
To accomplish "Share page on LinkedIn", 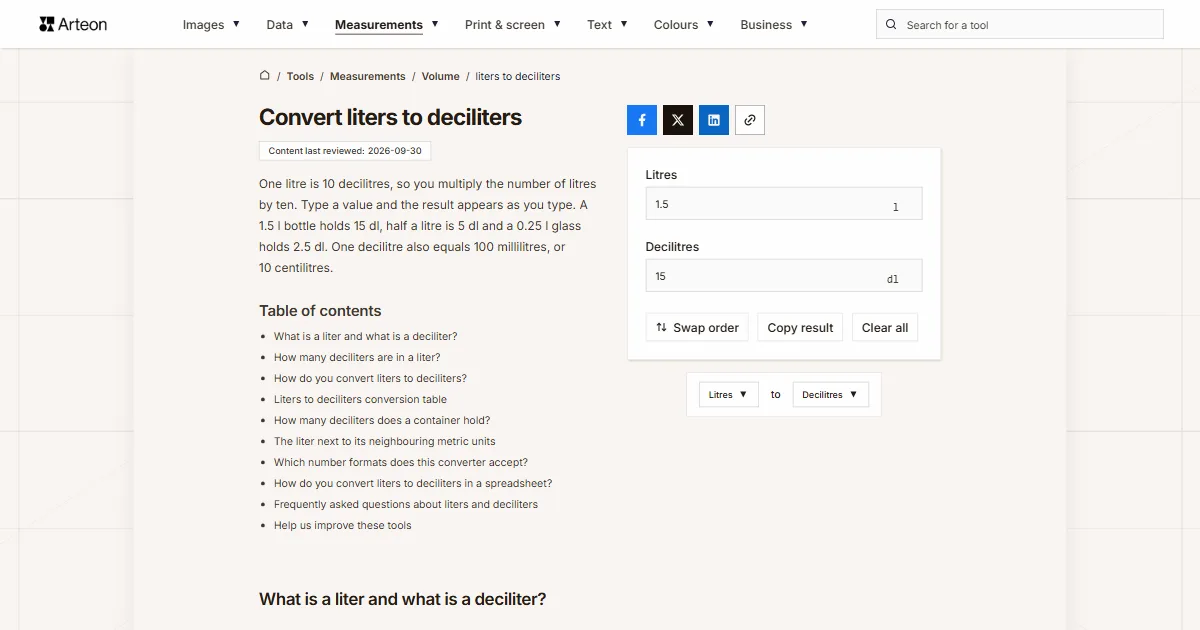I will (x=714, y=120).
